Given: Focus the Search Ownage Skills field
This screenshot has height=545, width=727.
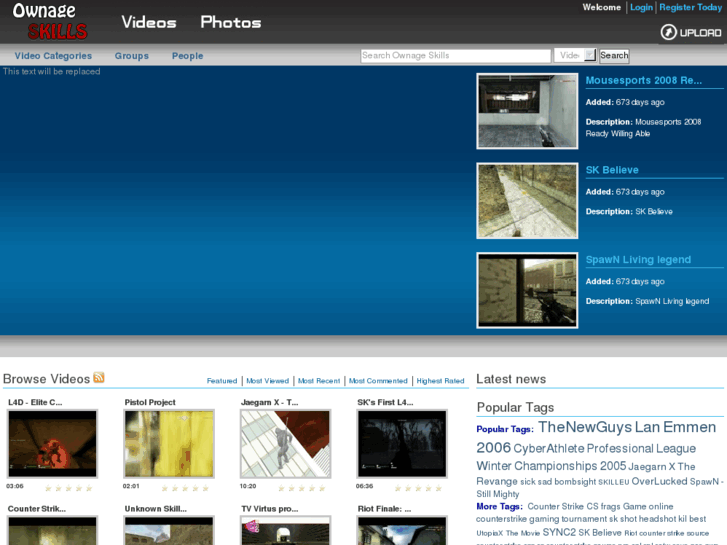Looking at the screenshot, I should click(x=455, y=56).
